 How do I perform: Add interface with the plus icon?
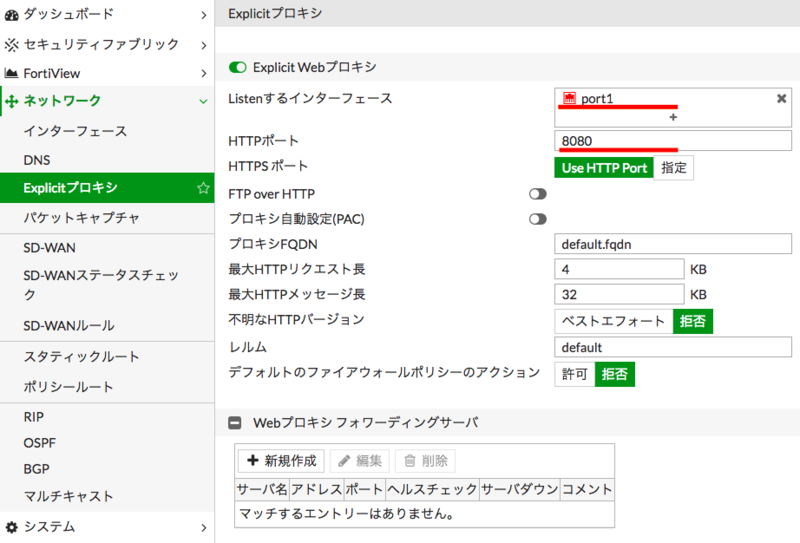click(x=673, y=117)
